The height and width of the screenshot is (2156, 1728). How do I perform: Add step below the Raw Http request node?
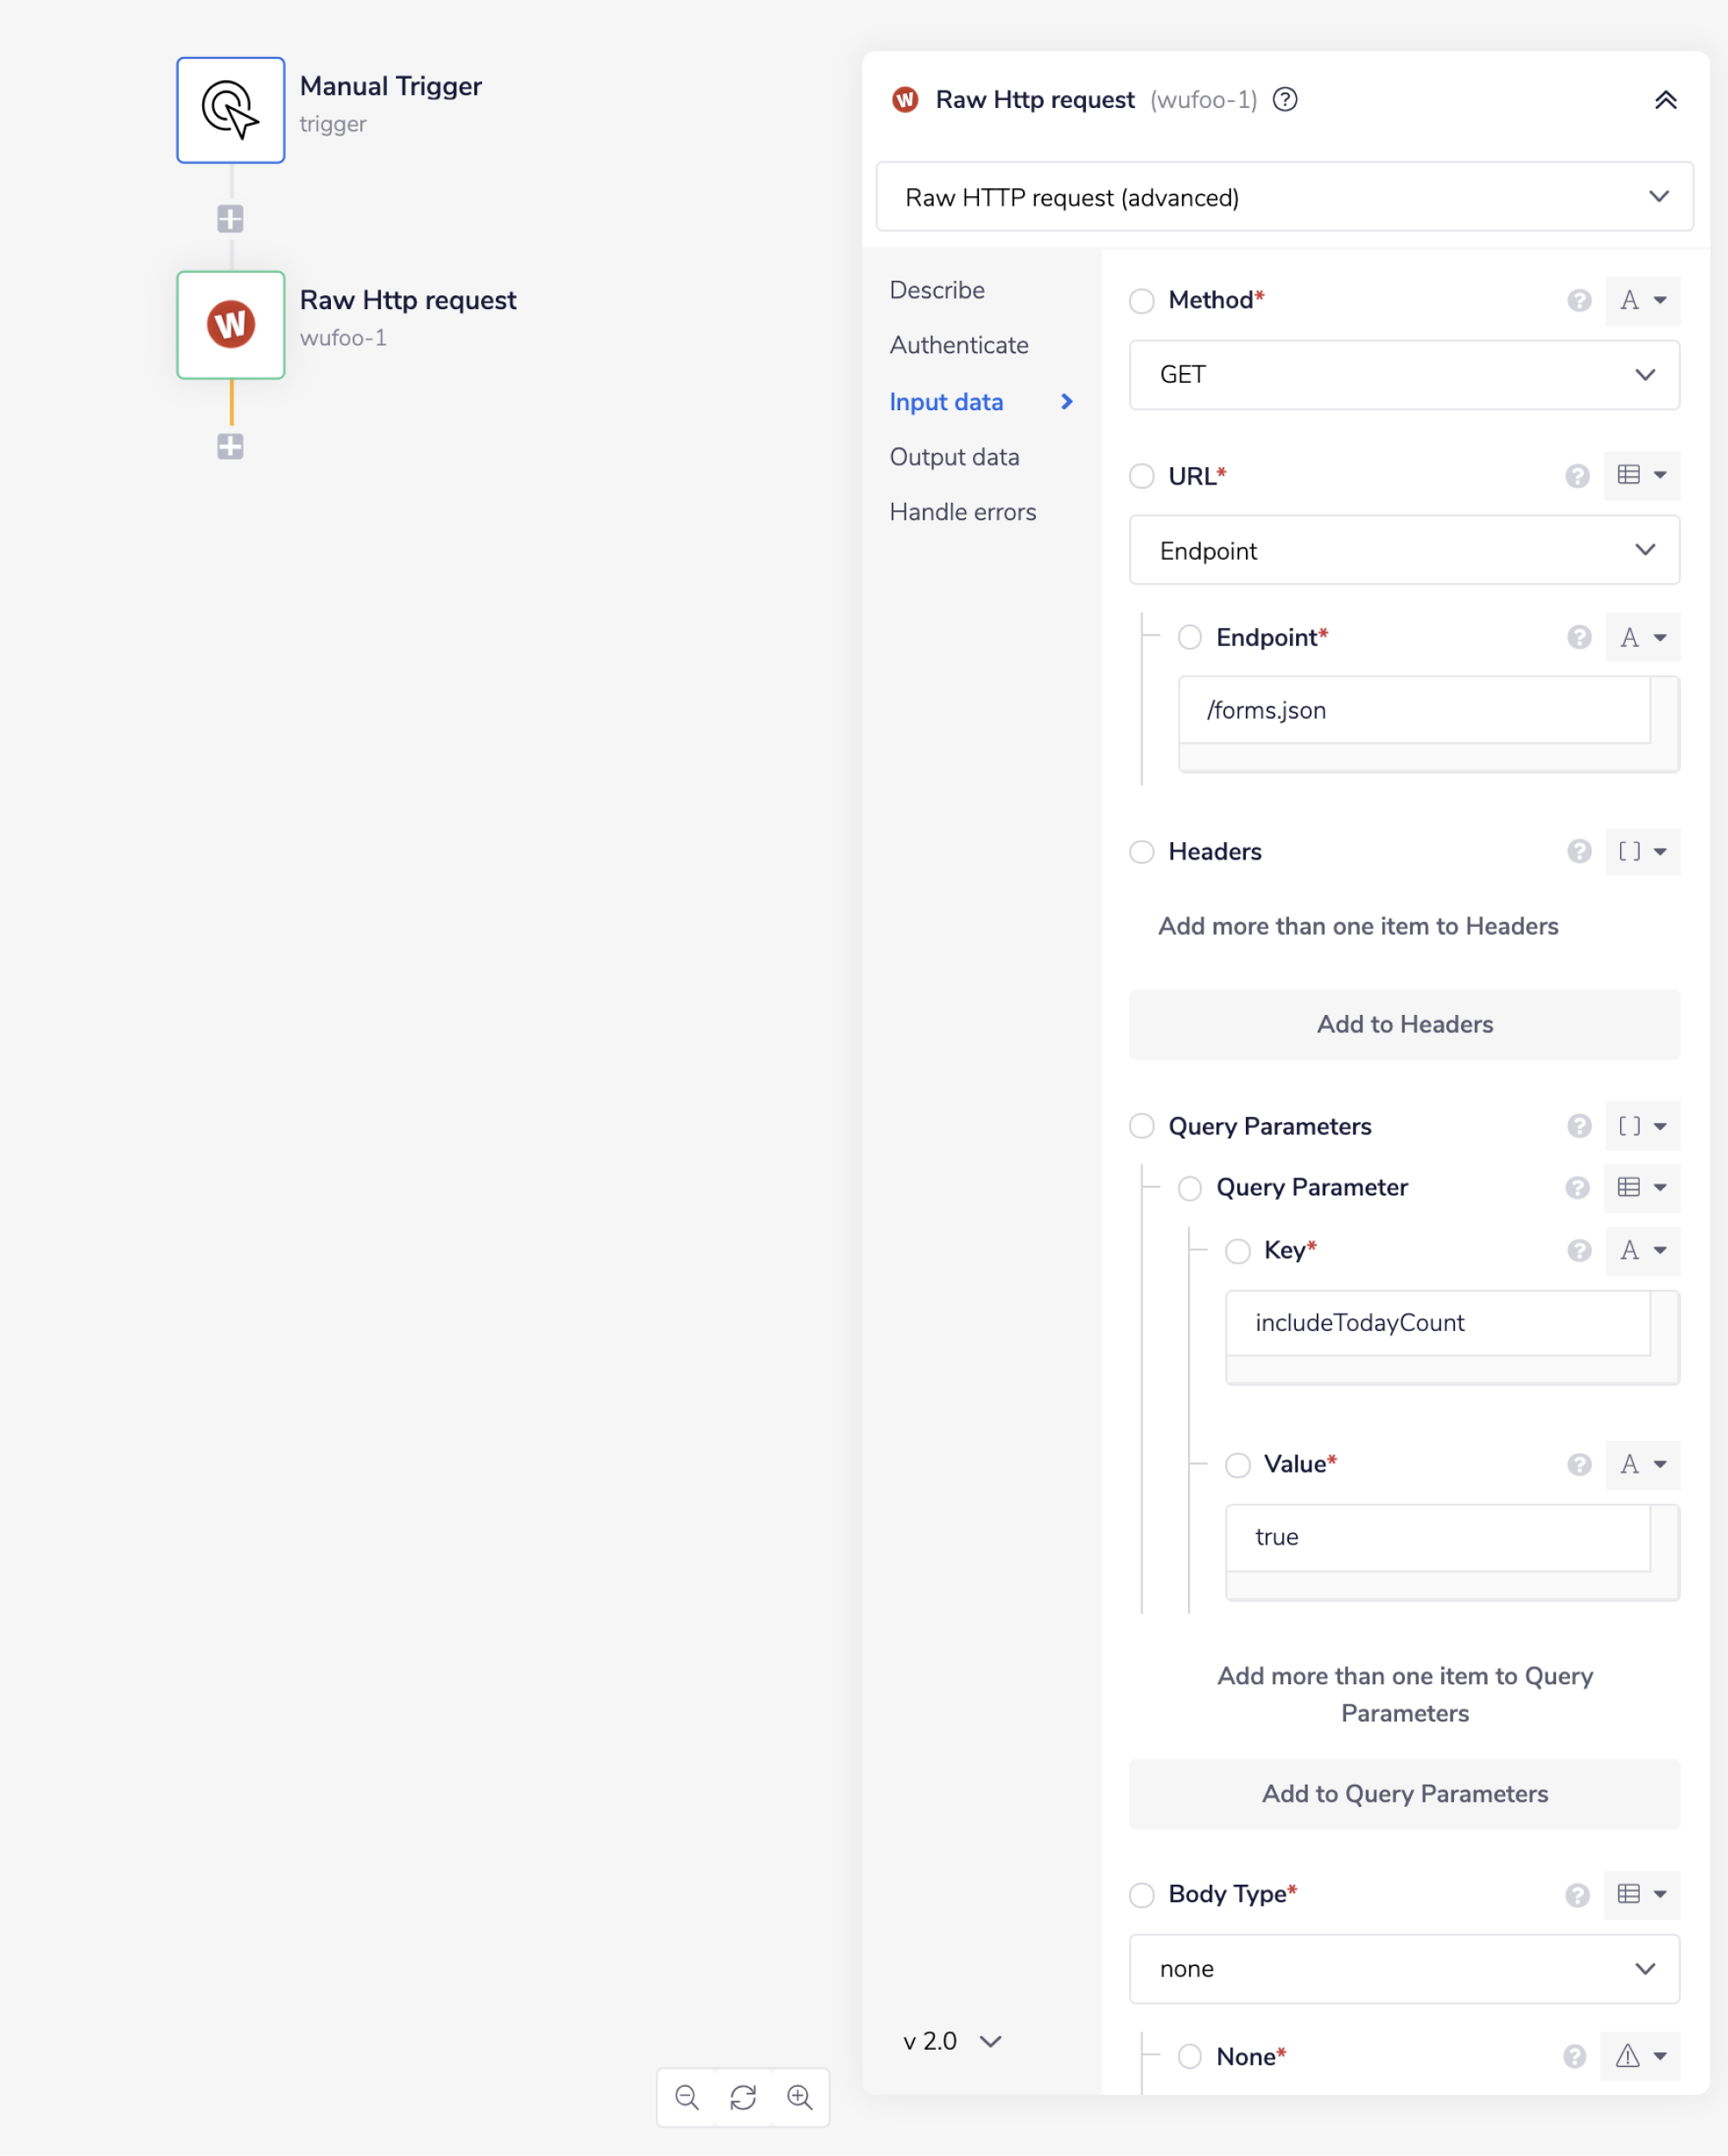tap(231, 446)
